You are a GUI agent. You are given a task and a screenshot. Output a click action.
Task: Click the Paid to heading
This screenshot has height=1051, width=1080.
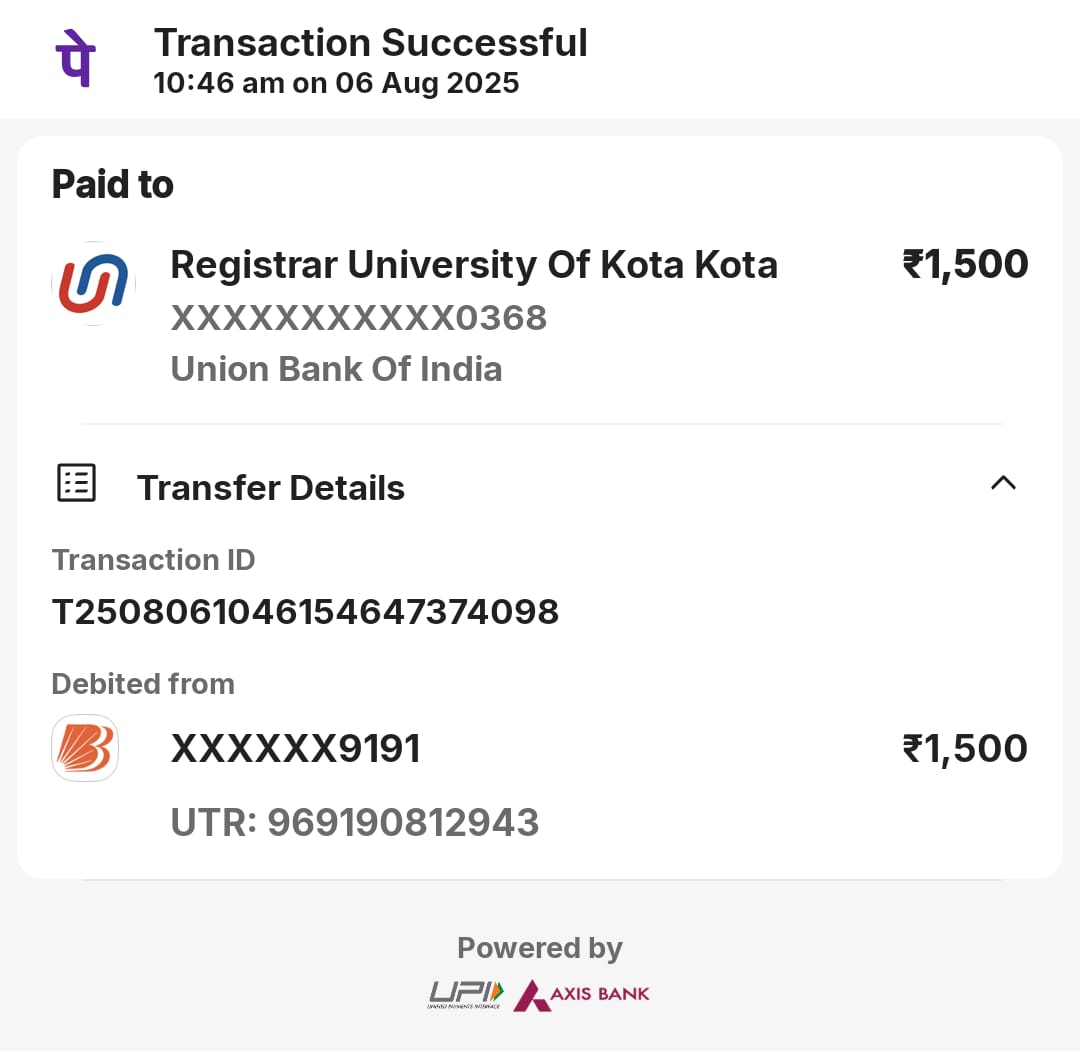[x=112, y=185]
